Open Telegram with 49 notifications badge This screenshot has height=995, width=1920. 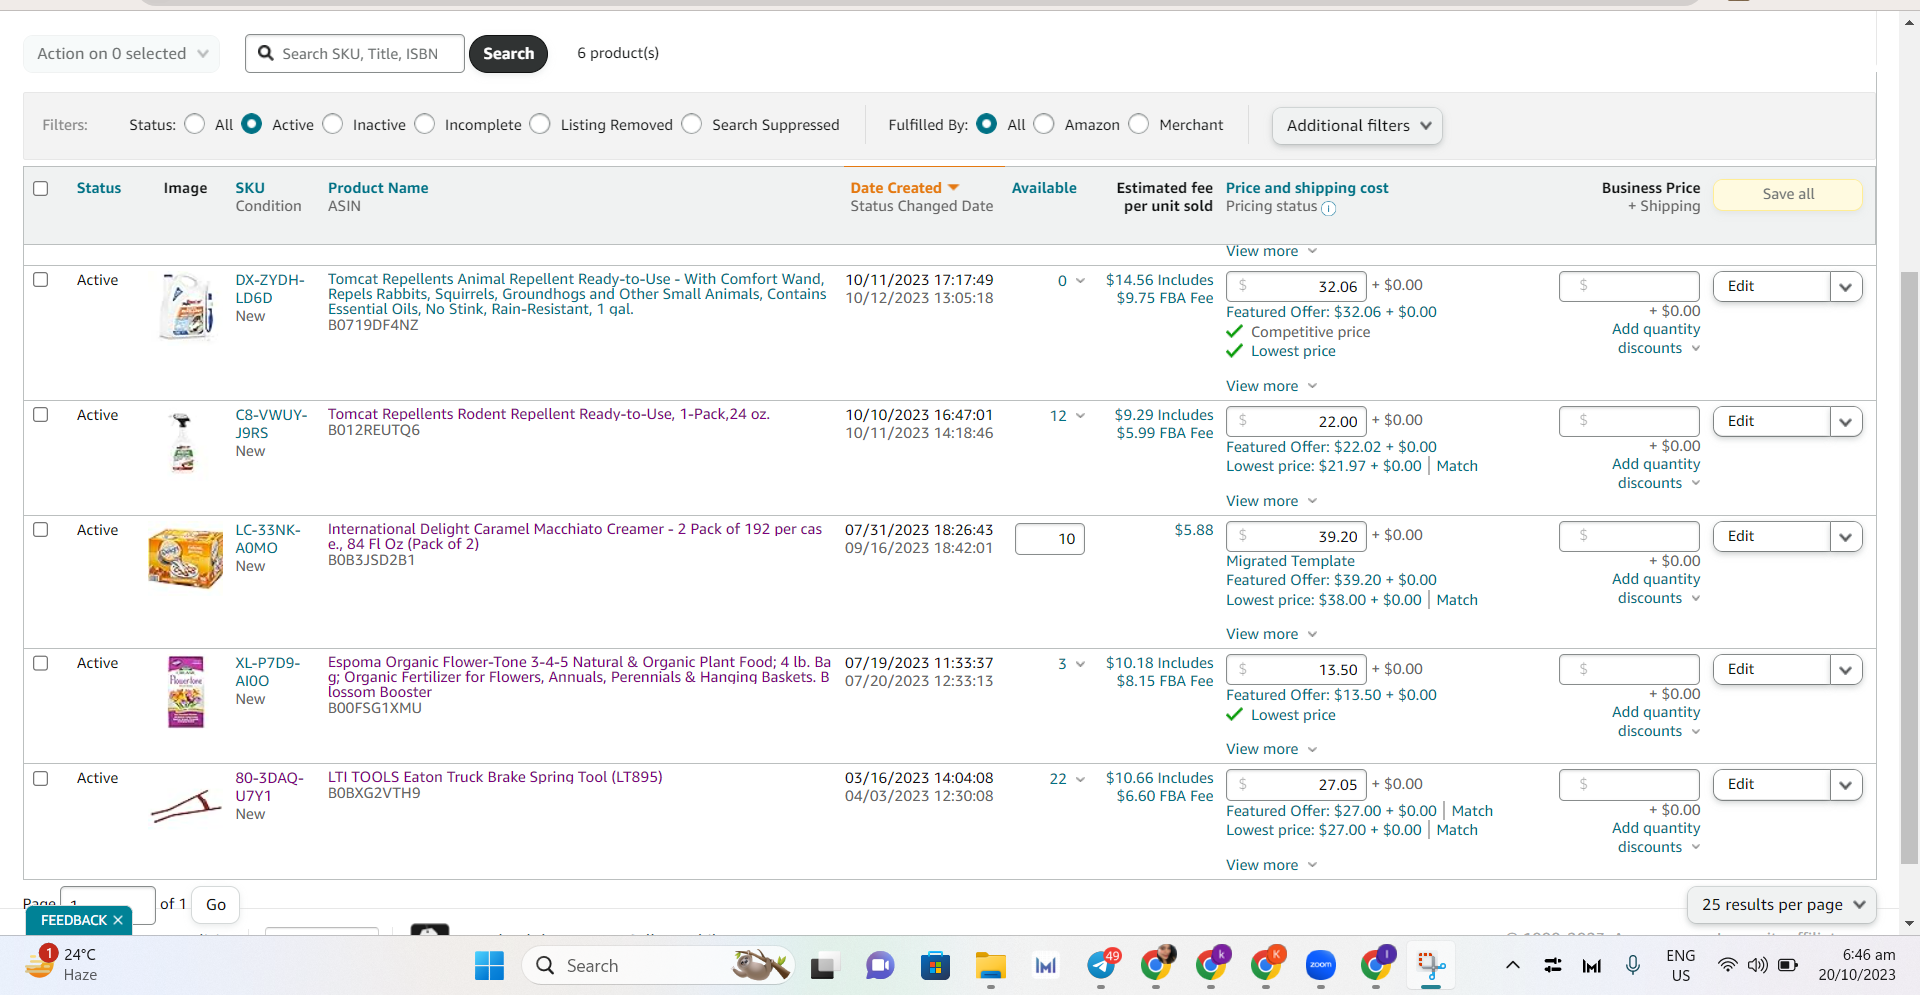tap(1102, 965)
